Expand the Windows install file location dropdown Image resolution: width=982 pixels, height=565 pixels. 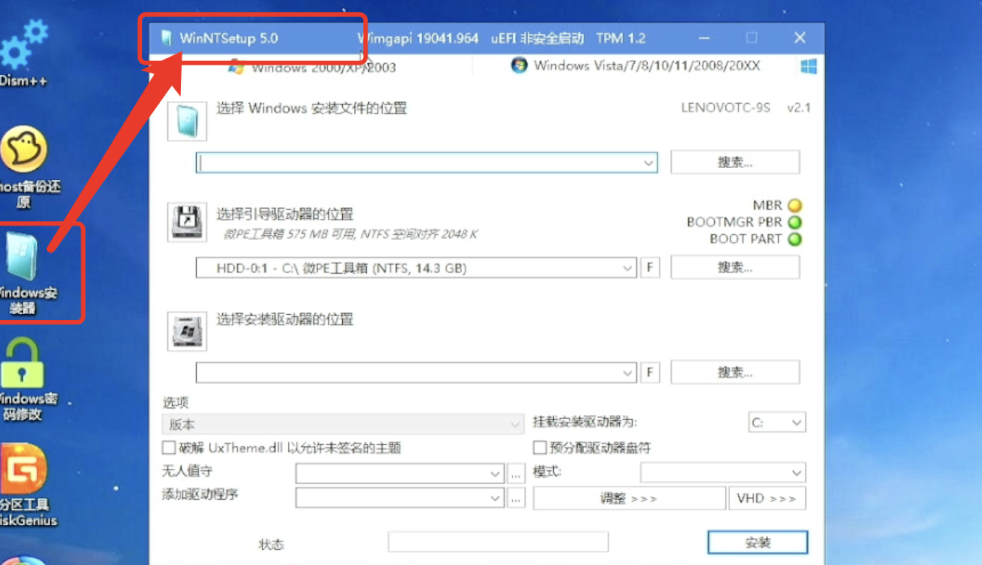pos(648,163)
